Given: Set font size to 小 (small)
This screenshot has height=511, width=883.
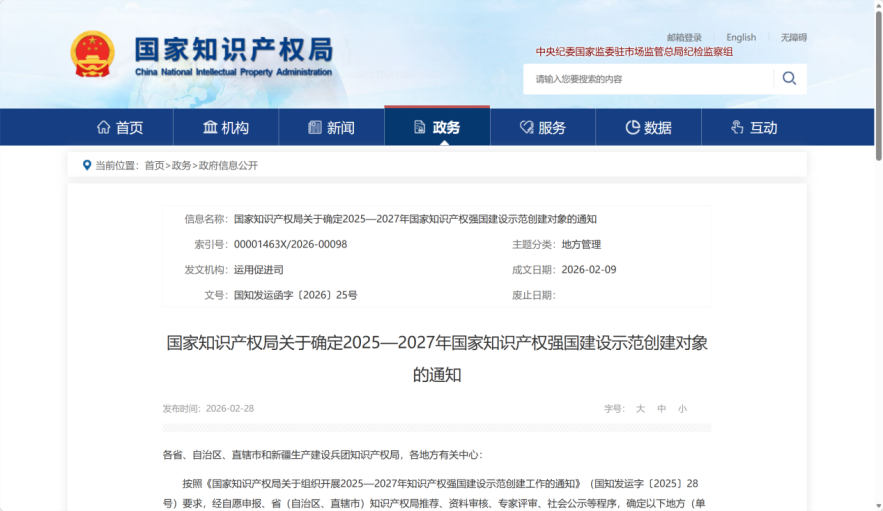Looking at the screenshot, I should point(682,409).
